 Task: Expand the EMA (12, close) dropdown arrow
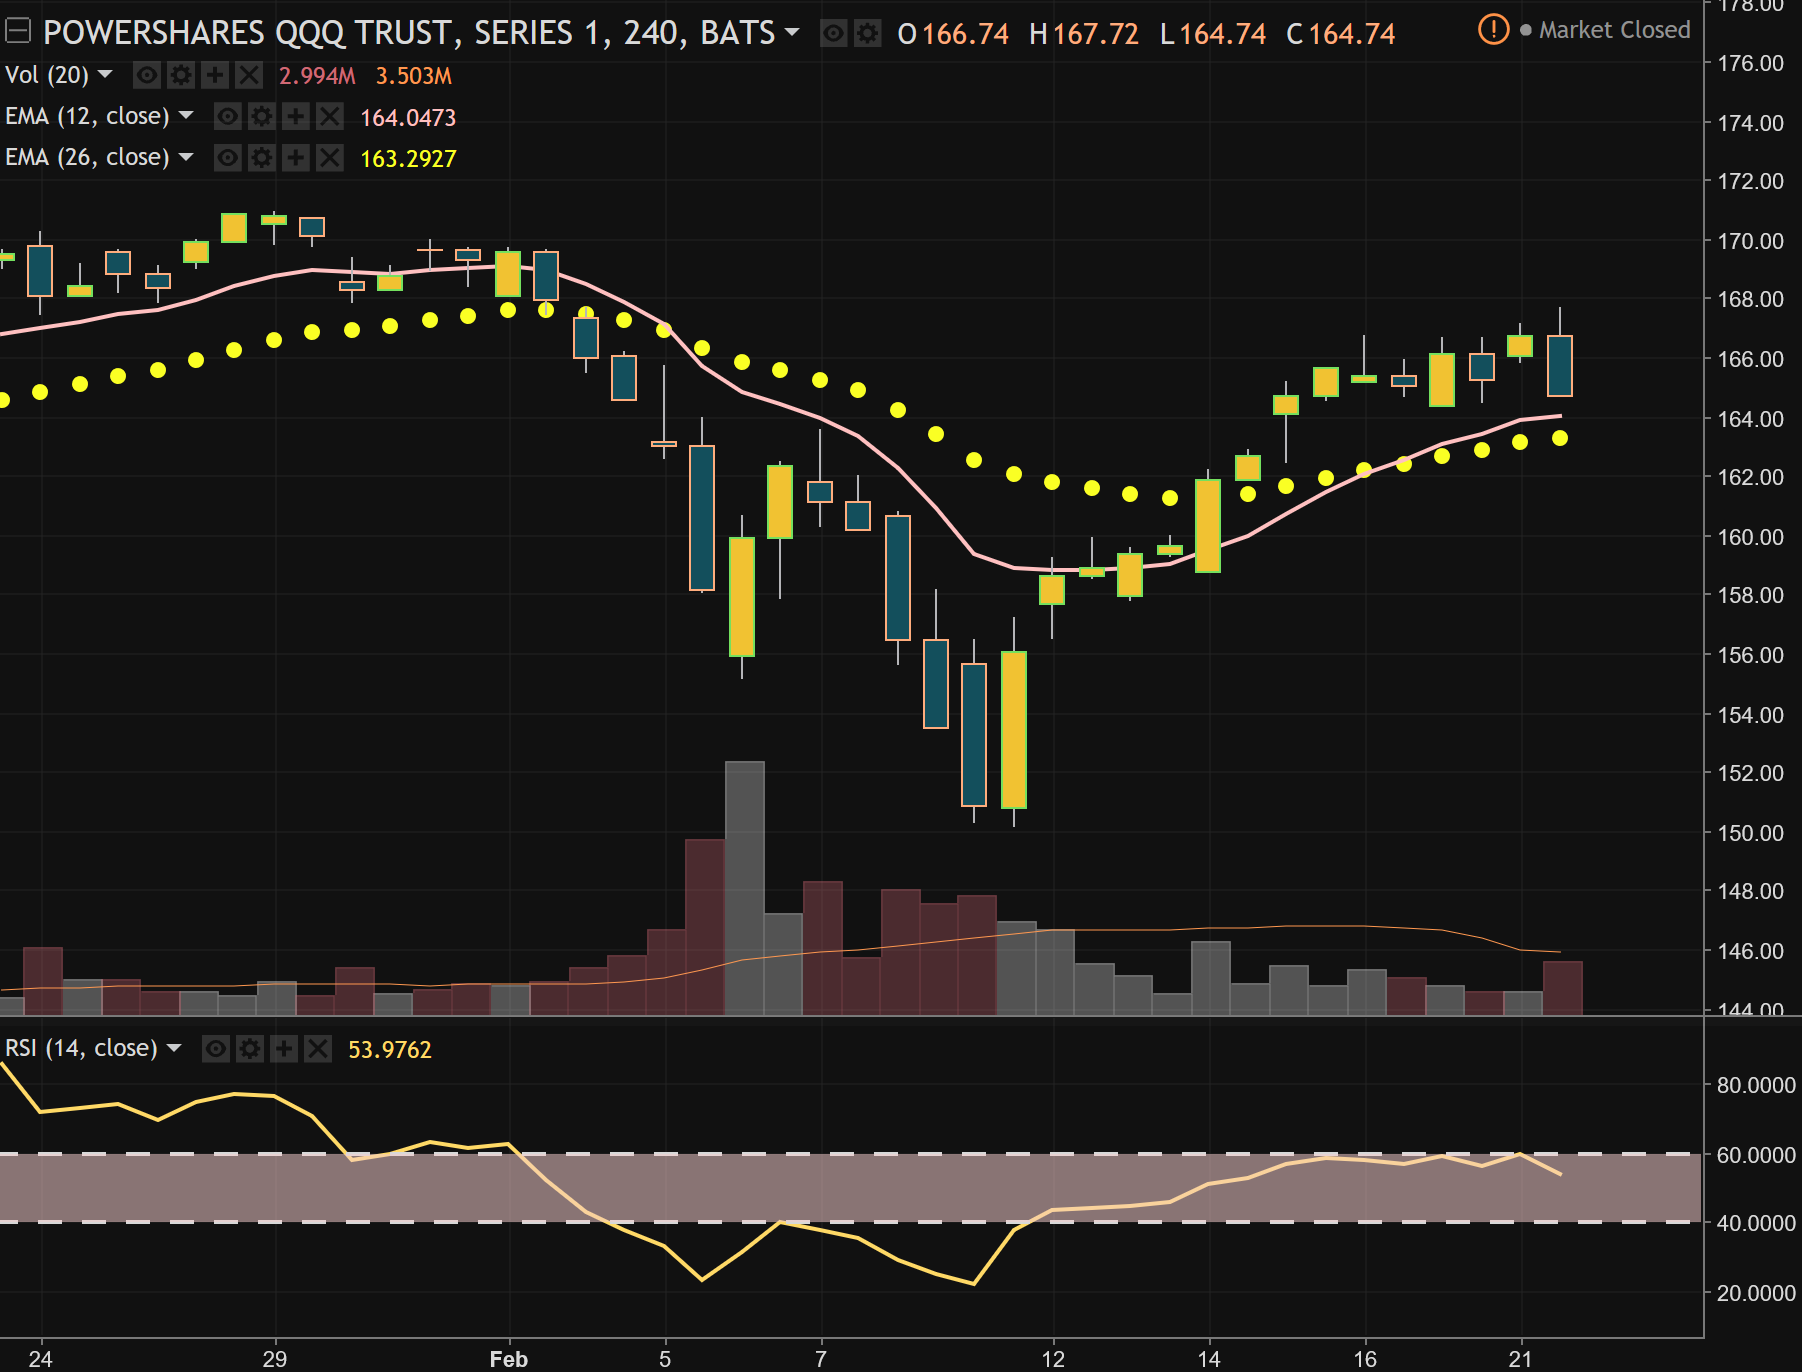(186, 116)
